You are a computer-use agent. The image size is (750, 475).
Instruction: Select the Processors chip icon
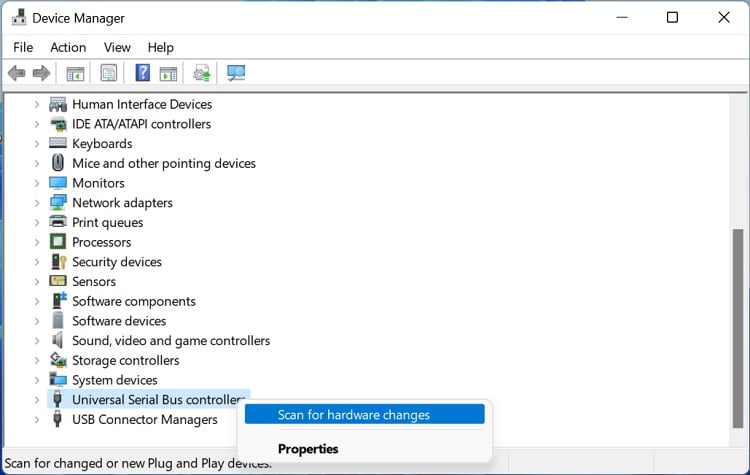(x=58, y=242)
